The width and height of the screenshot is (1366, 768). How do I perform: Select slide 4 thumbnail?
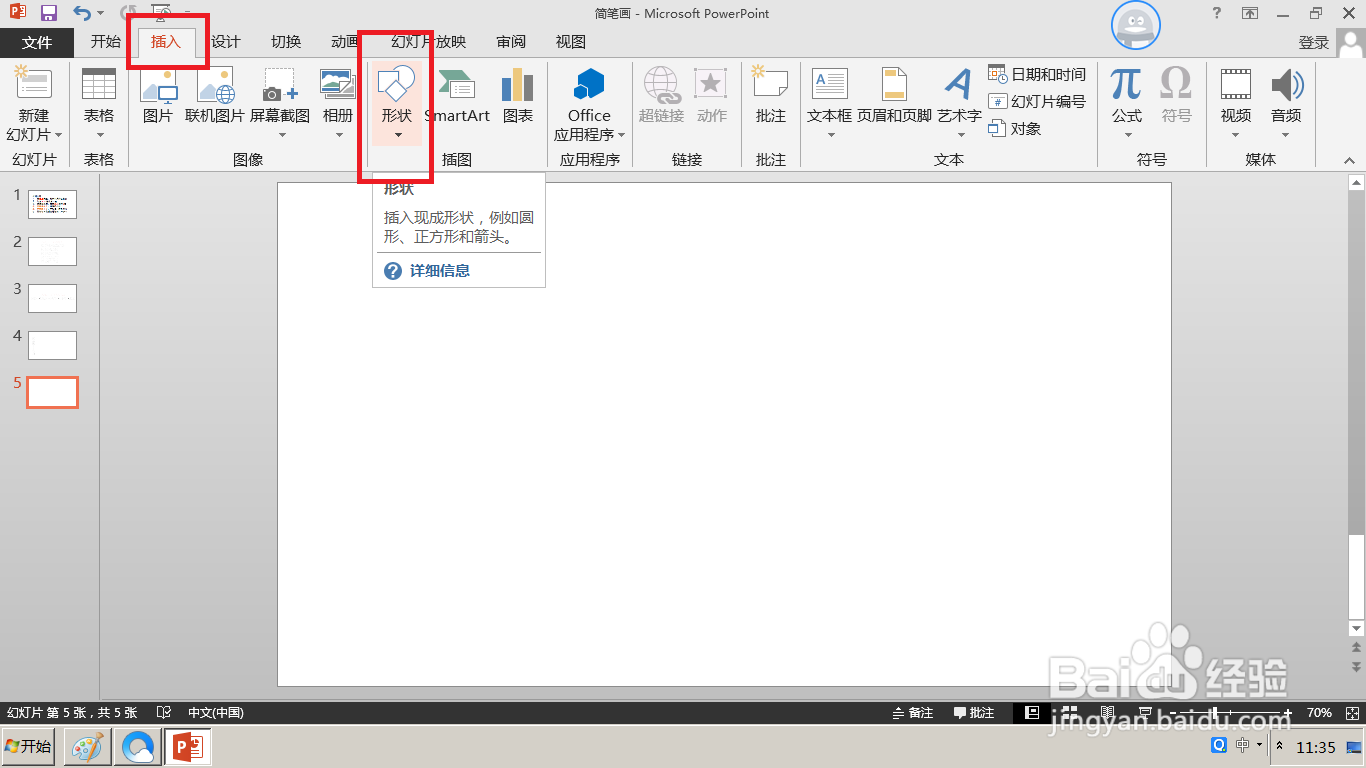pyautogui.click(x=52, y=345)
